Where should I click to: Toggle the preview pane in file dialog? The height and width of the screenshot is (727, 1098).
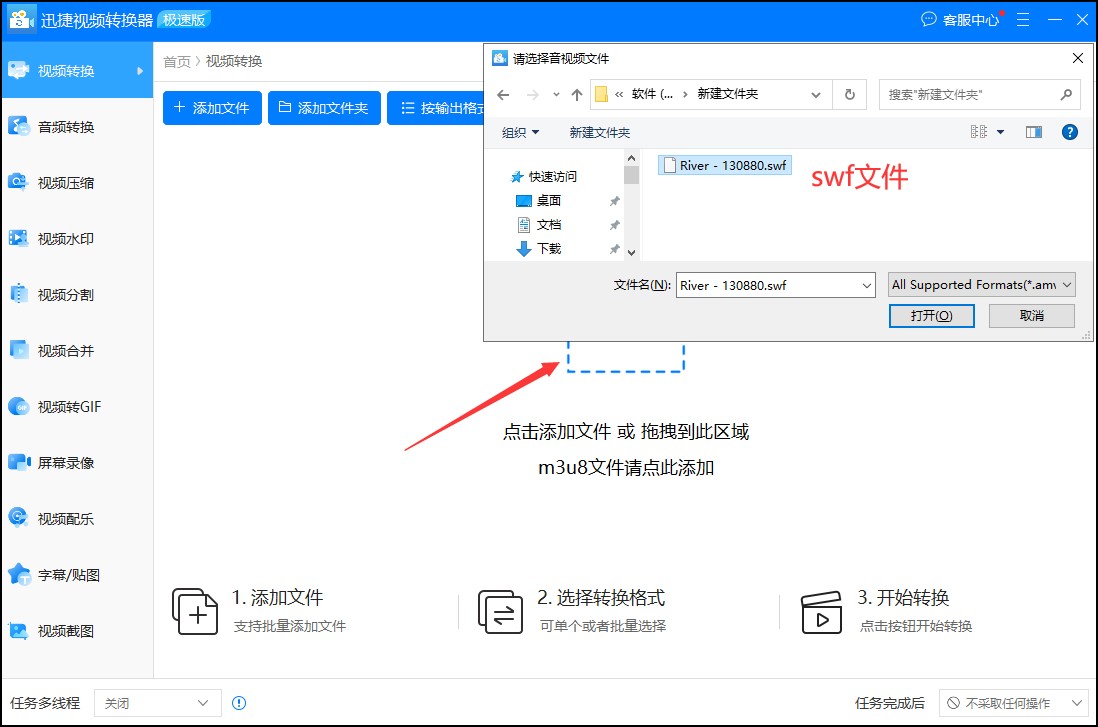point(1033,131)
